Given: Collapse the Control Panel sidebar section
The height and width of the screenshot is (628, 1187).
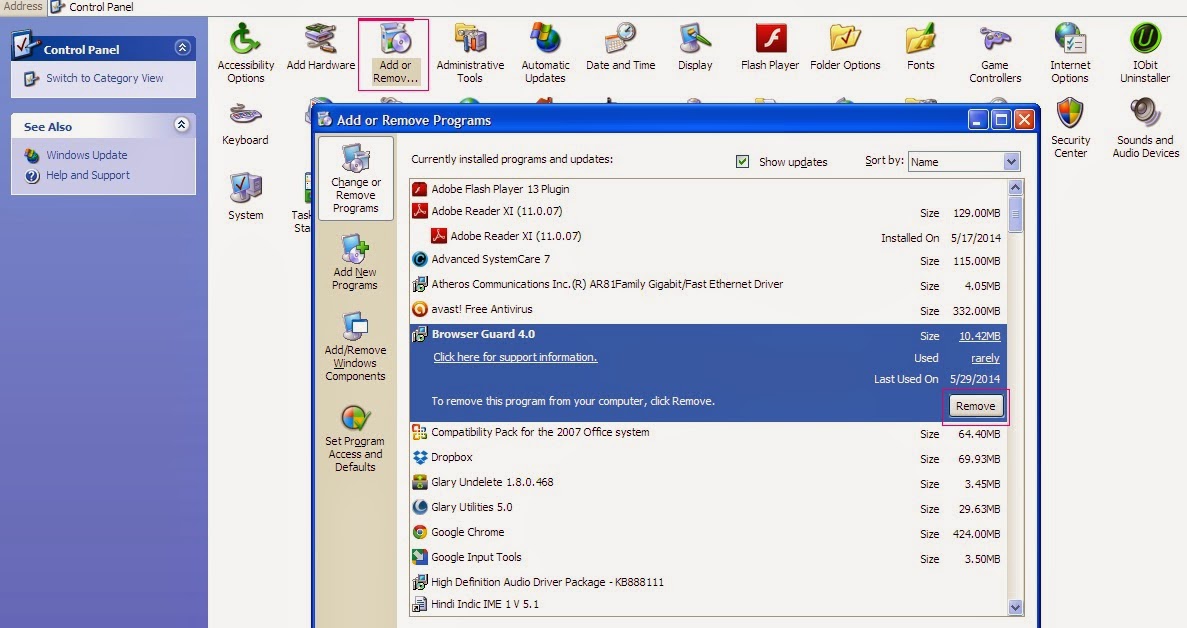Looking at the screenshot, I should 182,48.
